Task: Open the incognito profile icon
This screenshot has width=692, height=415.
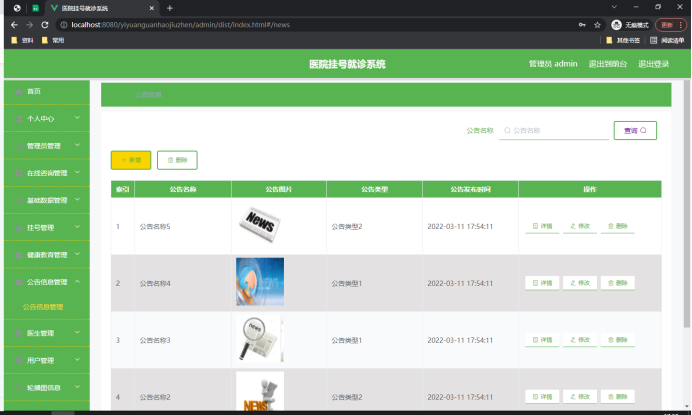Action: click(x=617, y=25)
